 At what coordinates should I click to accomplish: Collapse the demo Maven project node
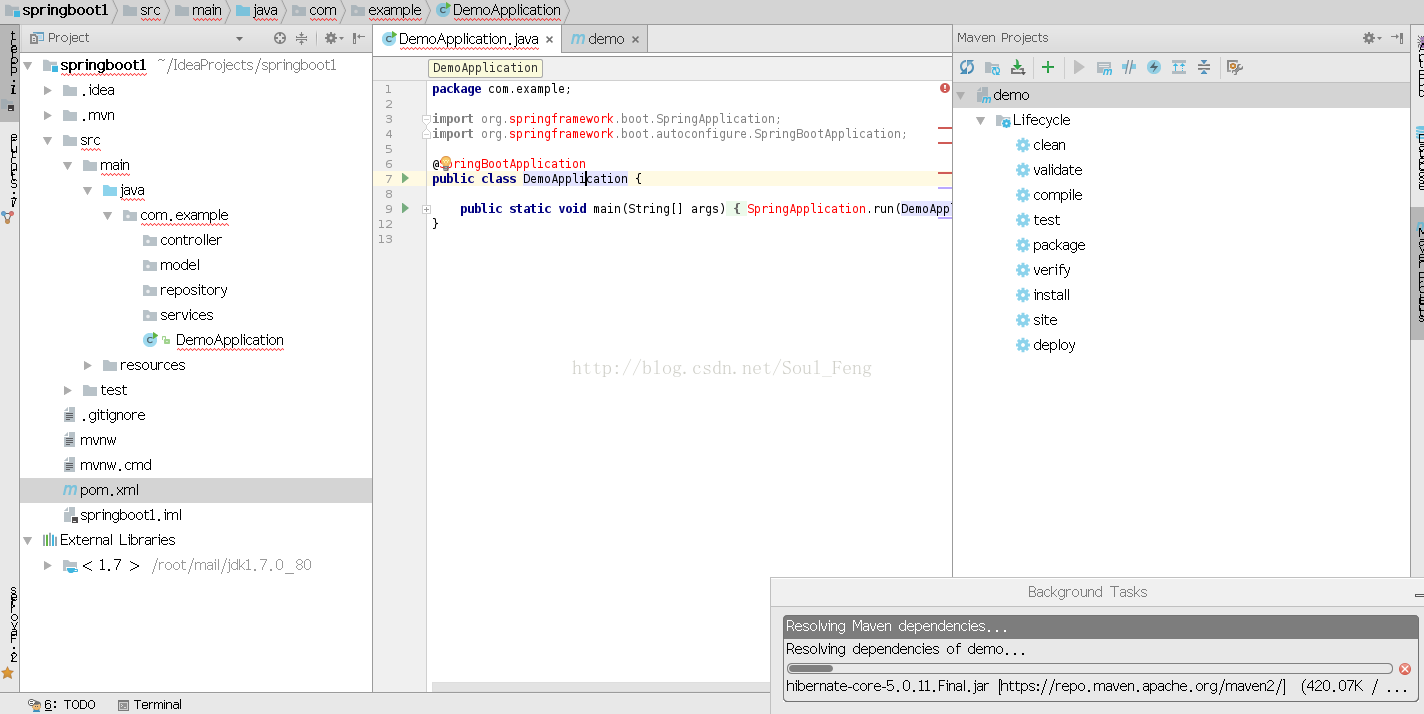(961, 95)
